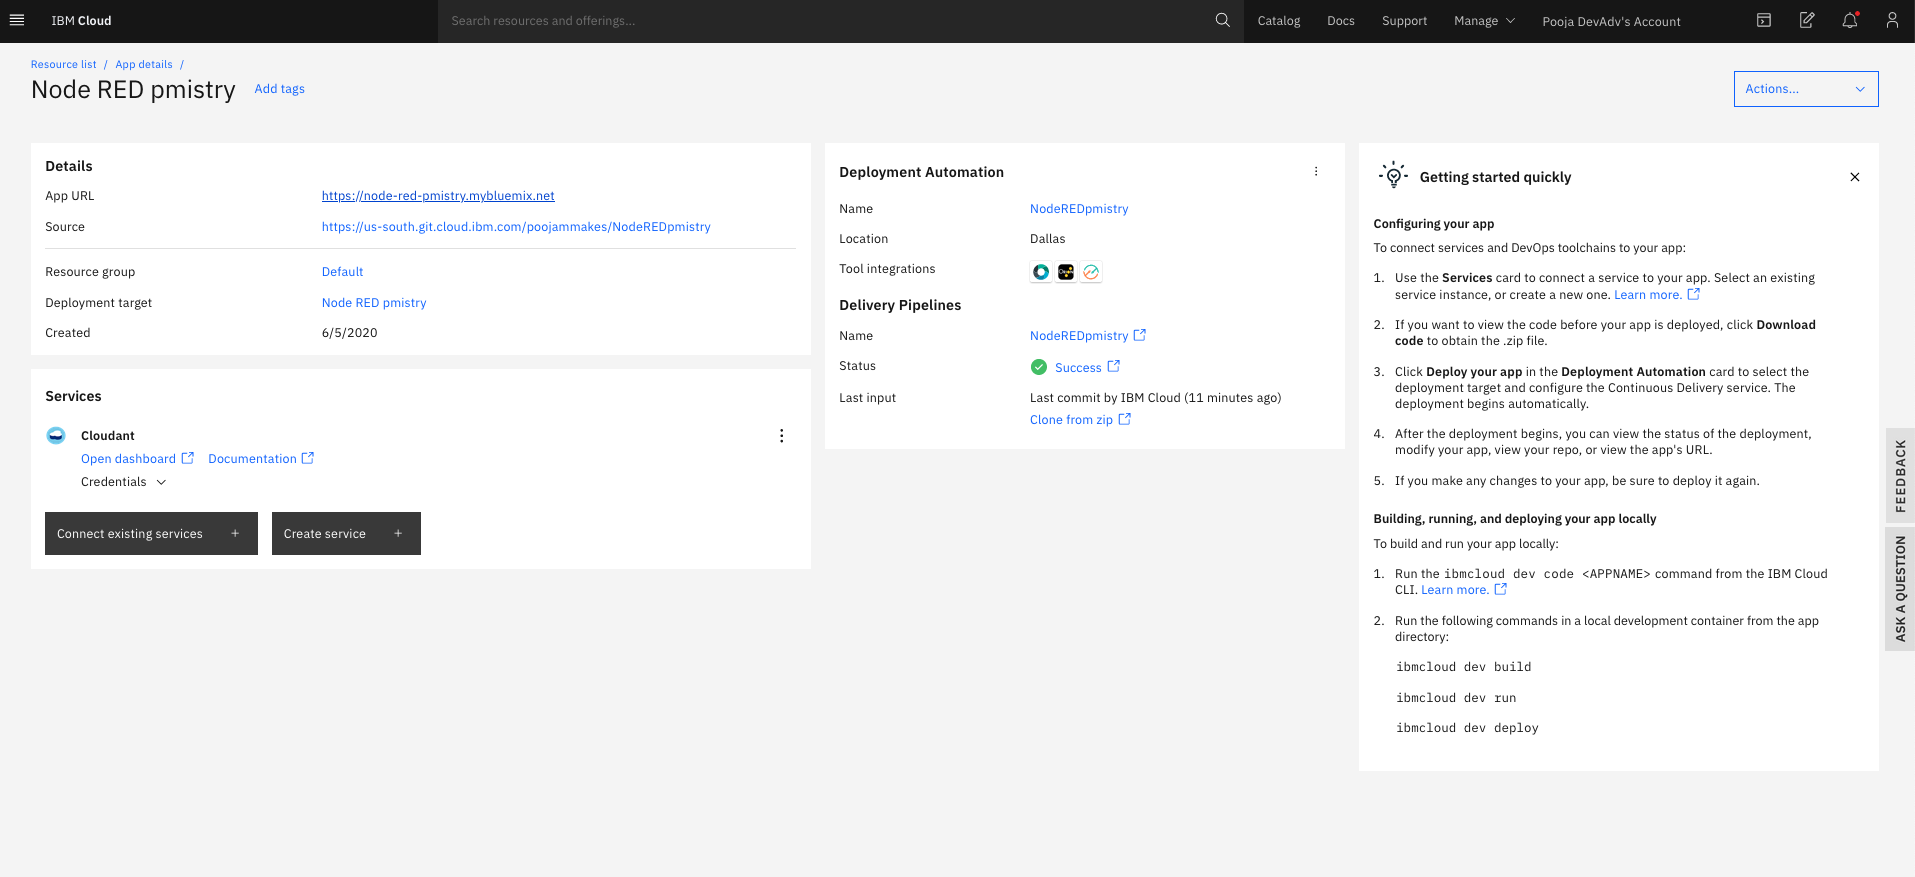Open the user profile icon
The height and width of the screenshot is (877, 1915).
[x=1892, y=20]
